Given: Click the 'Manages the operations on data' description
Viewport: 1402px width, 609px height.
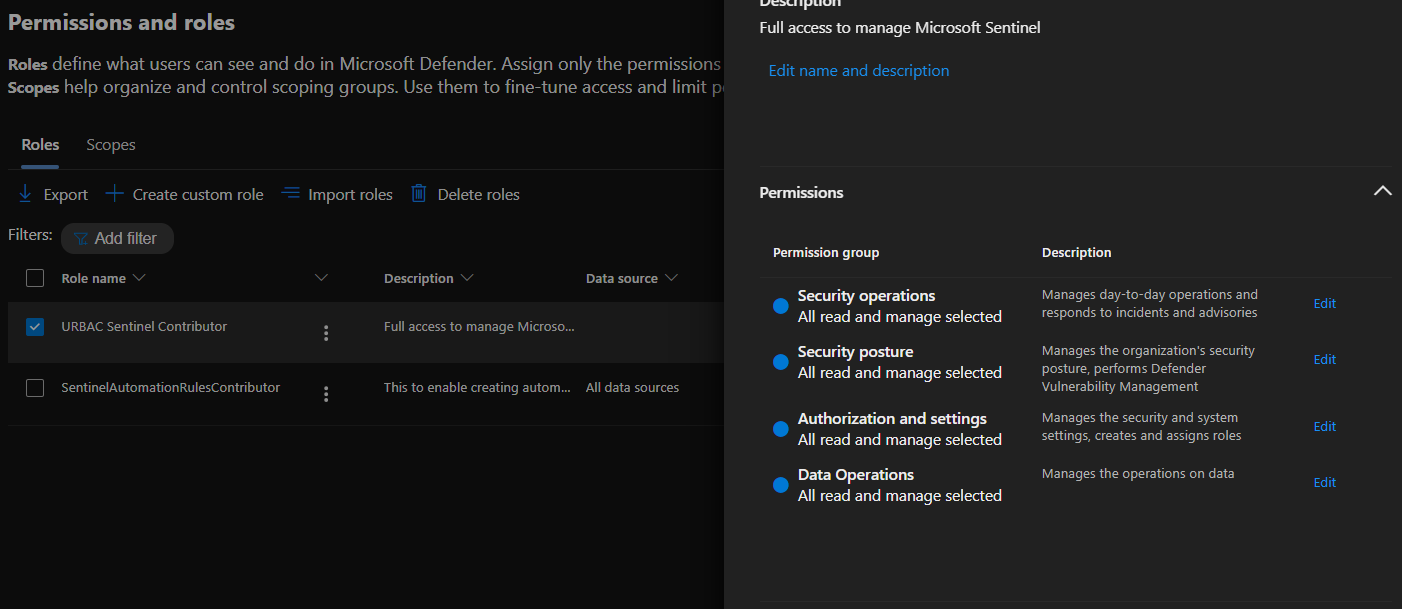Looking at the screenshot, I should click(1138, 473).
